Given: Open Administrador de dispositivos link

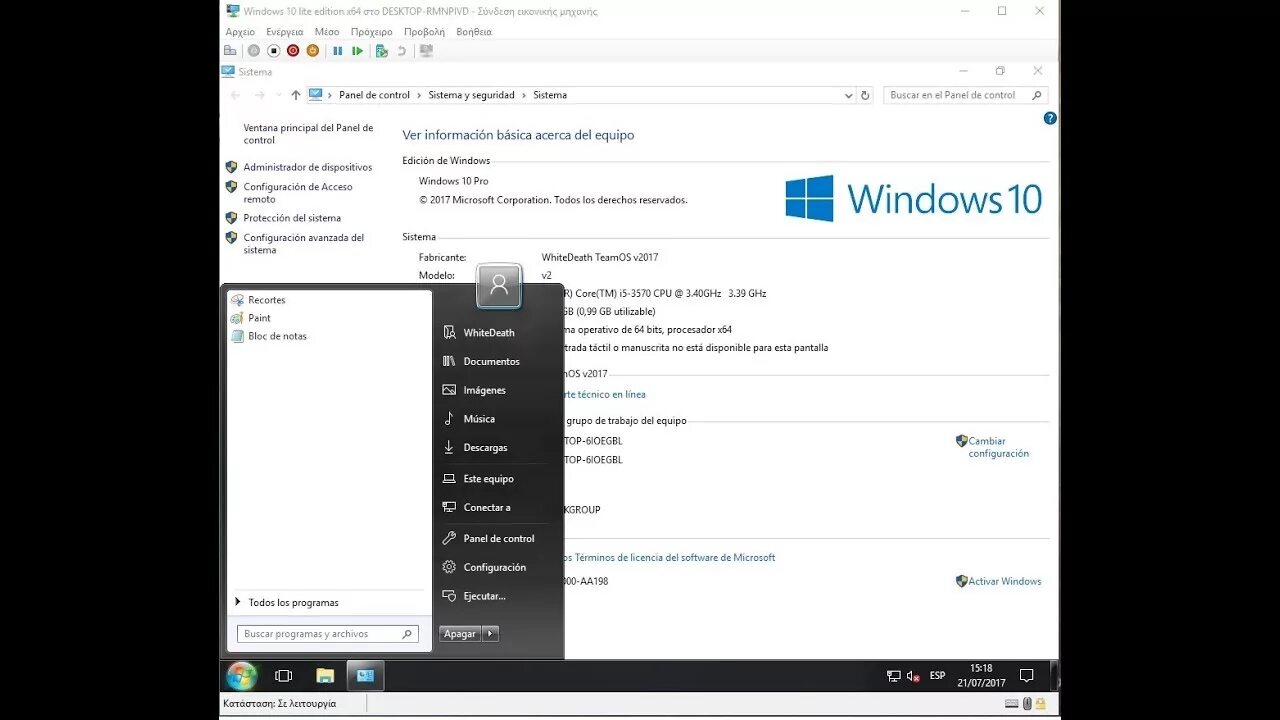Looking at the screenshot, I should click(x=307, y=167).
